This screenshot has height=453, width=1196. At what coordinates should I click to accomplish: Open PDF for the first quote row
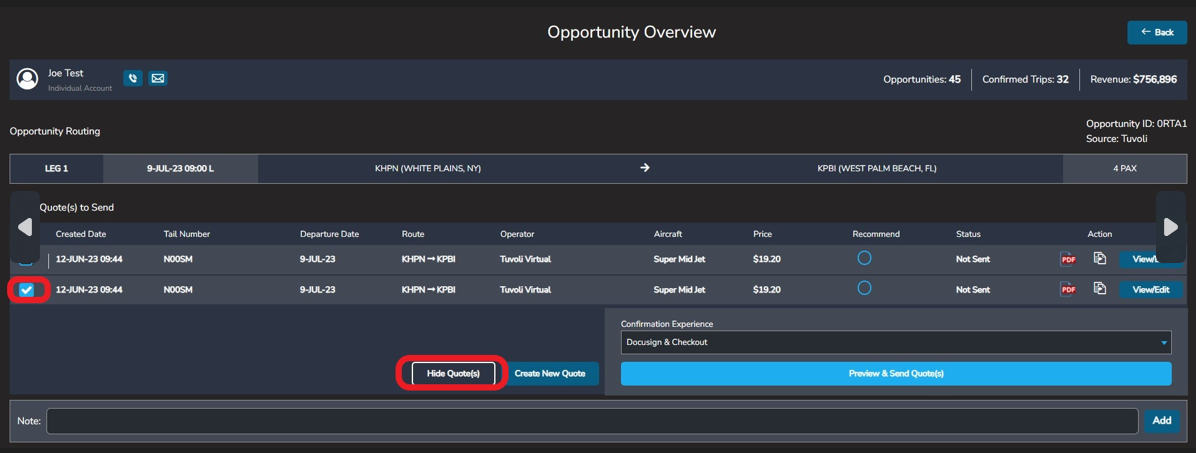[x=1068, y=259]
